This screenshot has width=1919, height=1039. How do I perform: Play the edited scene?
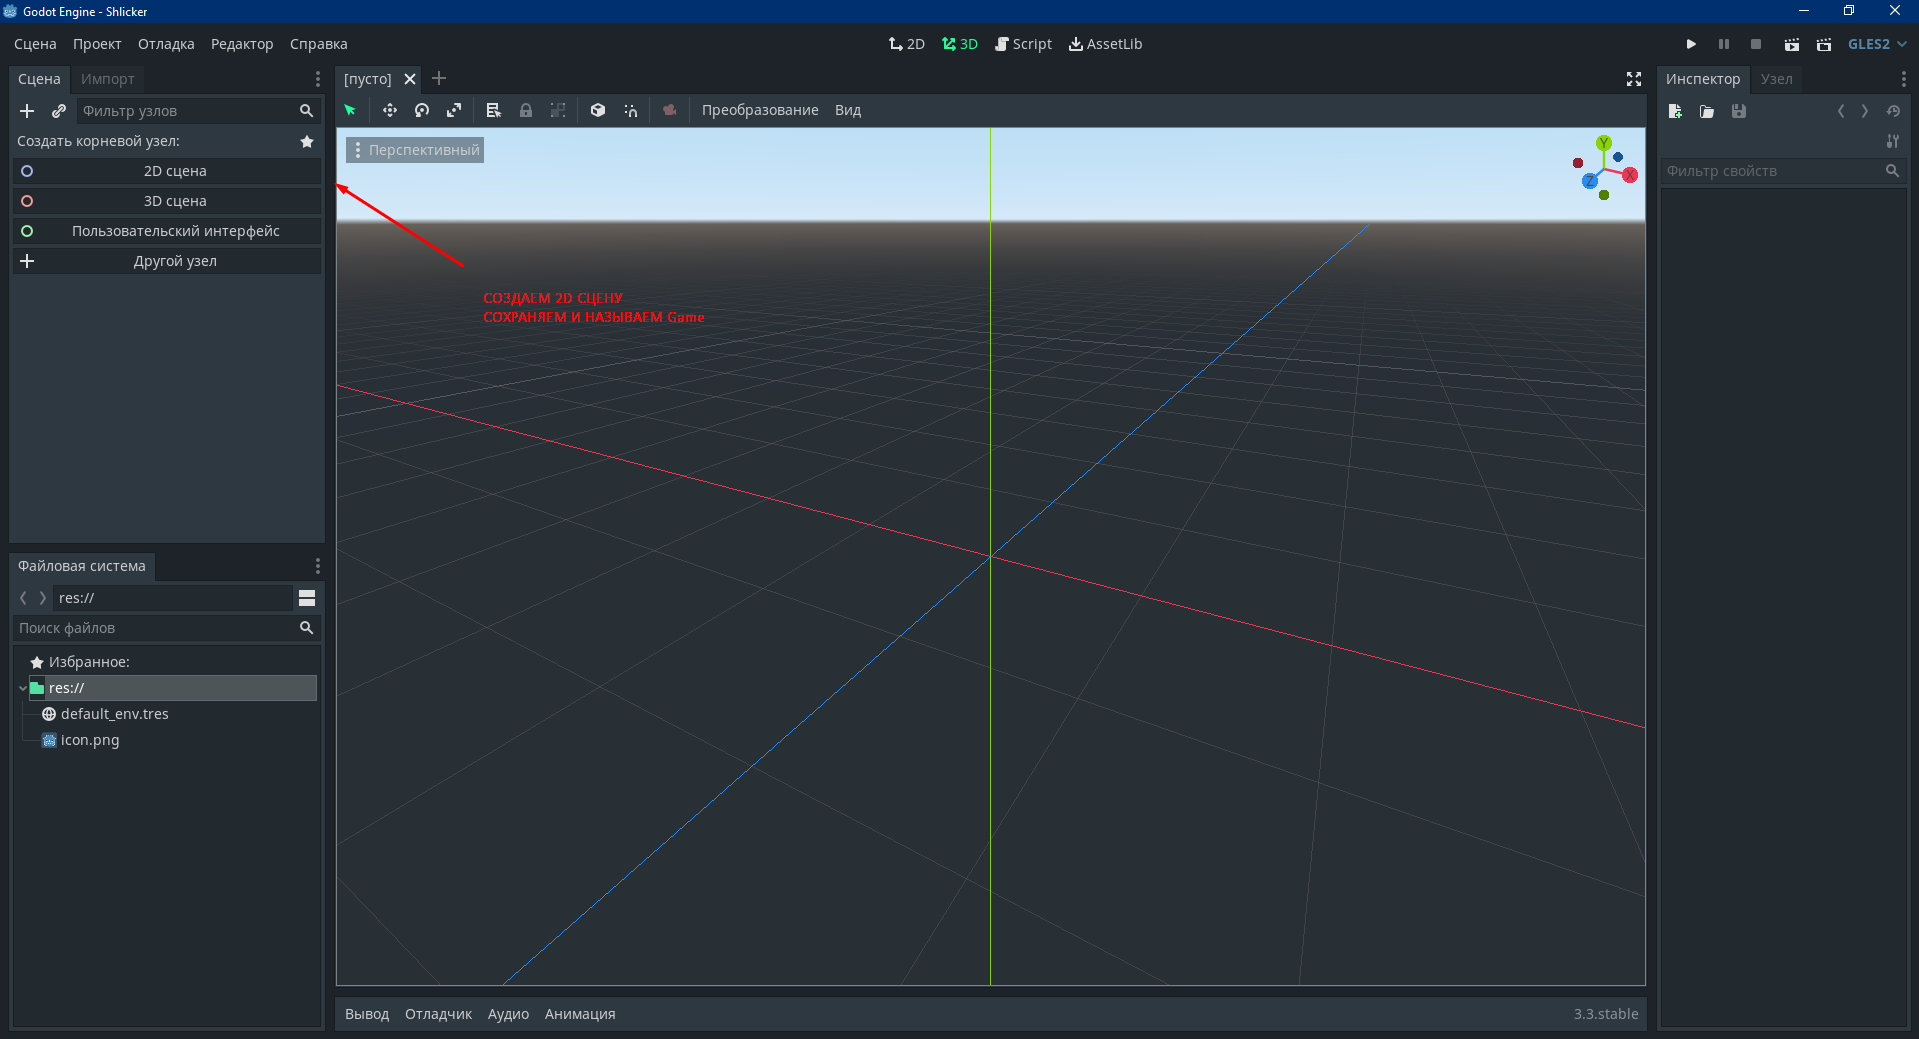point(1792,44)
